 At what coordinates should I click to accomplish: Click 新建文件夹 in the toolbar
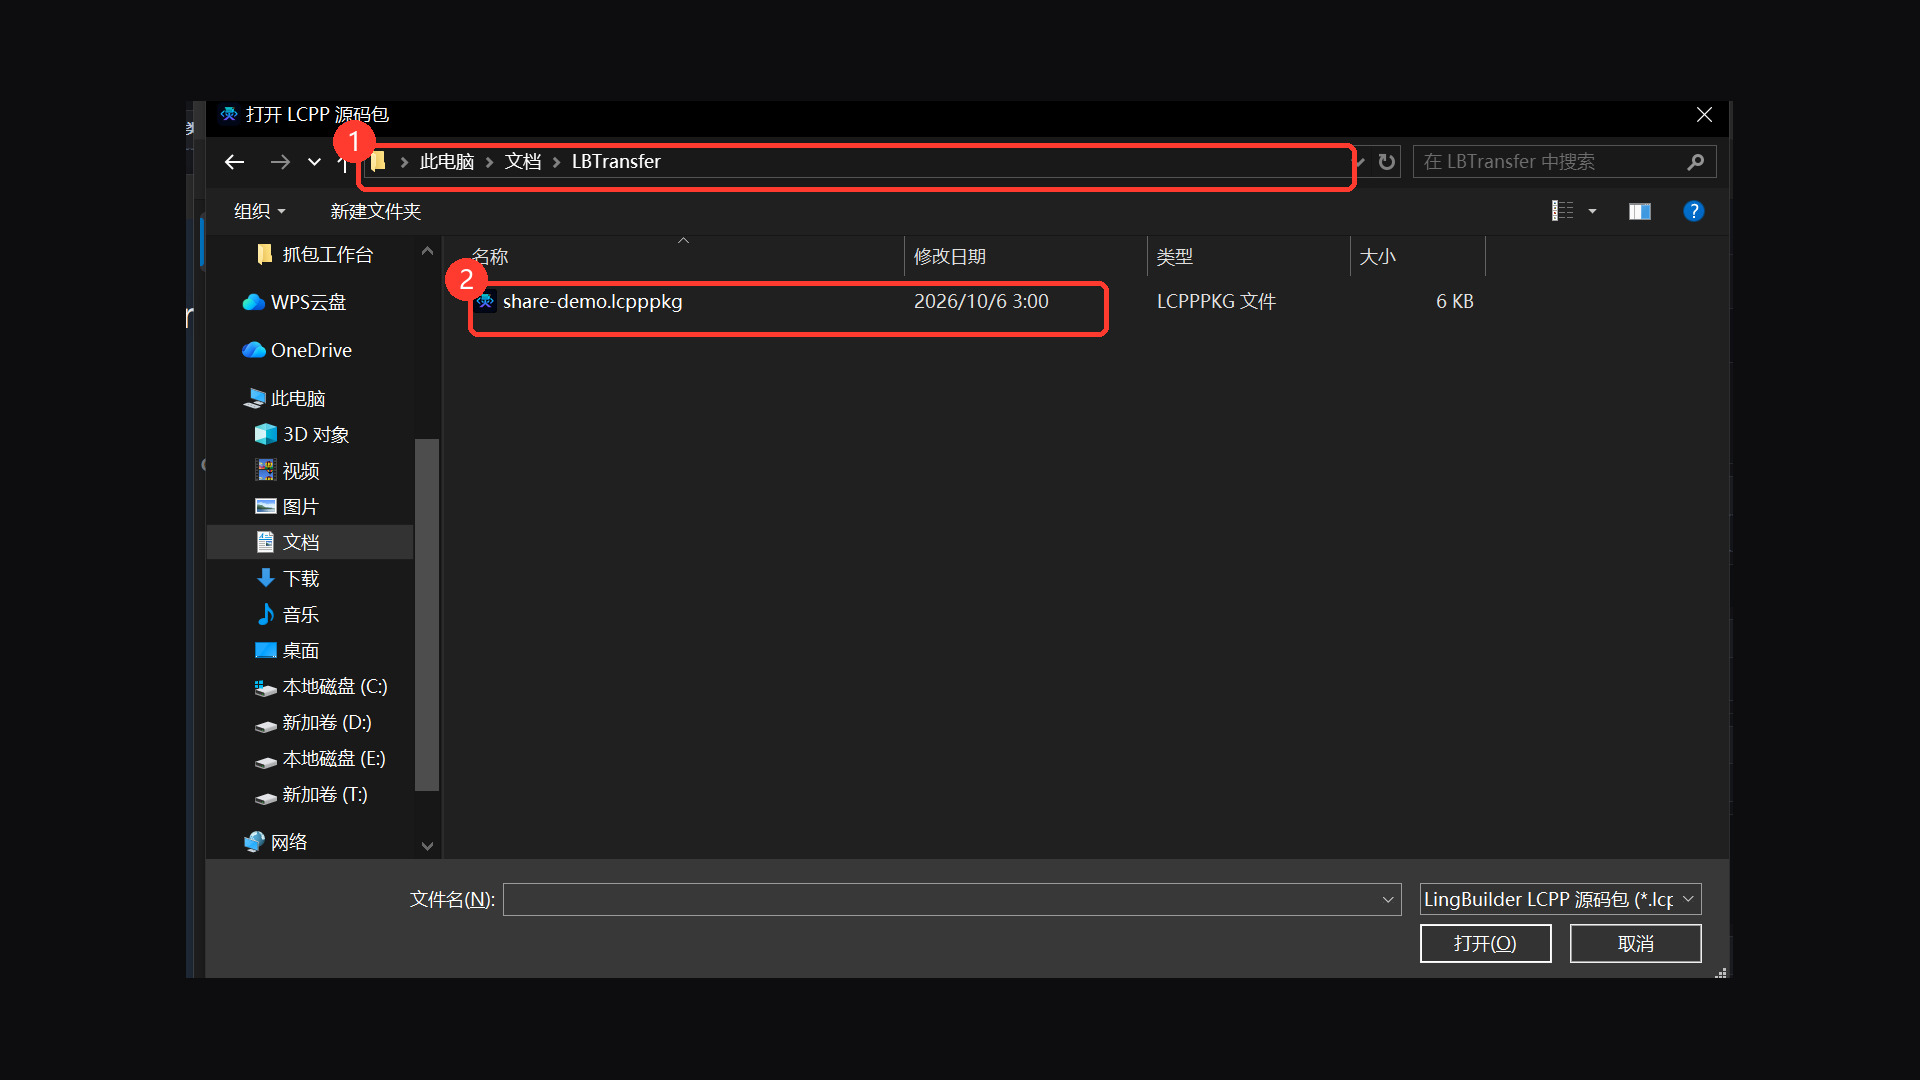(376, 211)
